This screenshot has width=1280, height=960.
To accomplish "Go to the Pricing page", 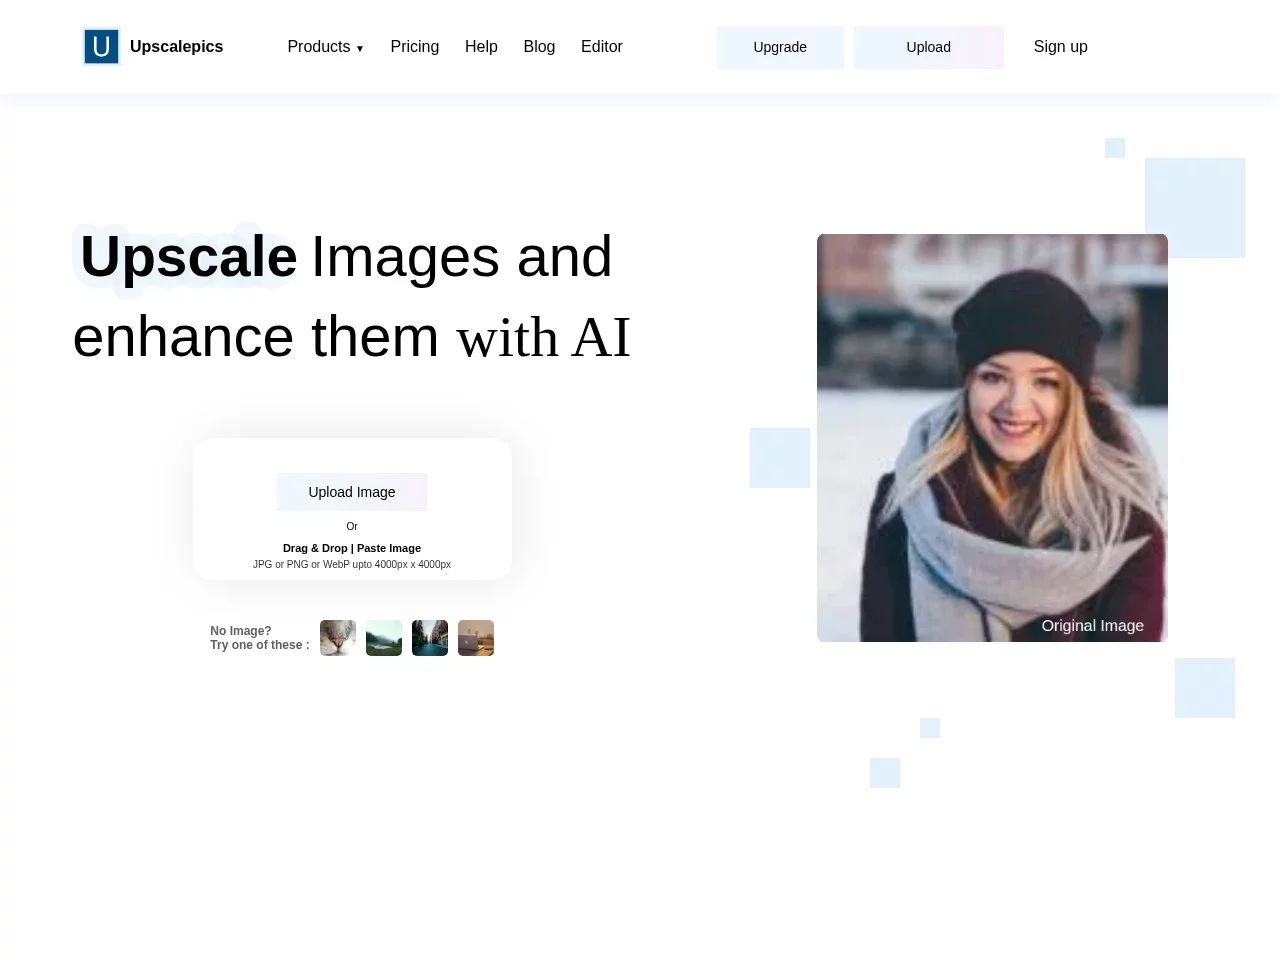I will point(414,47).
